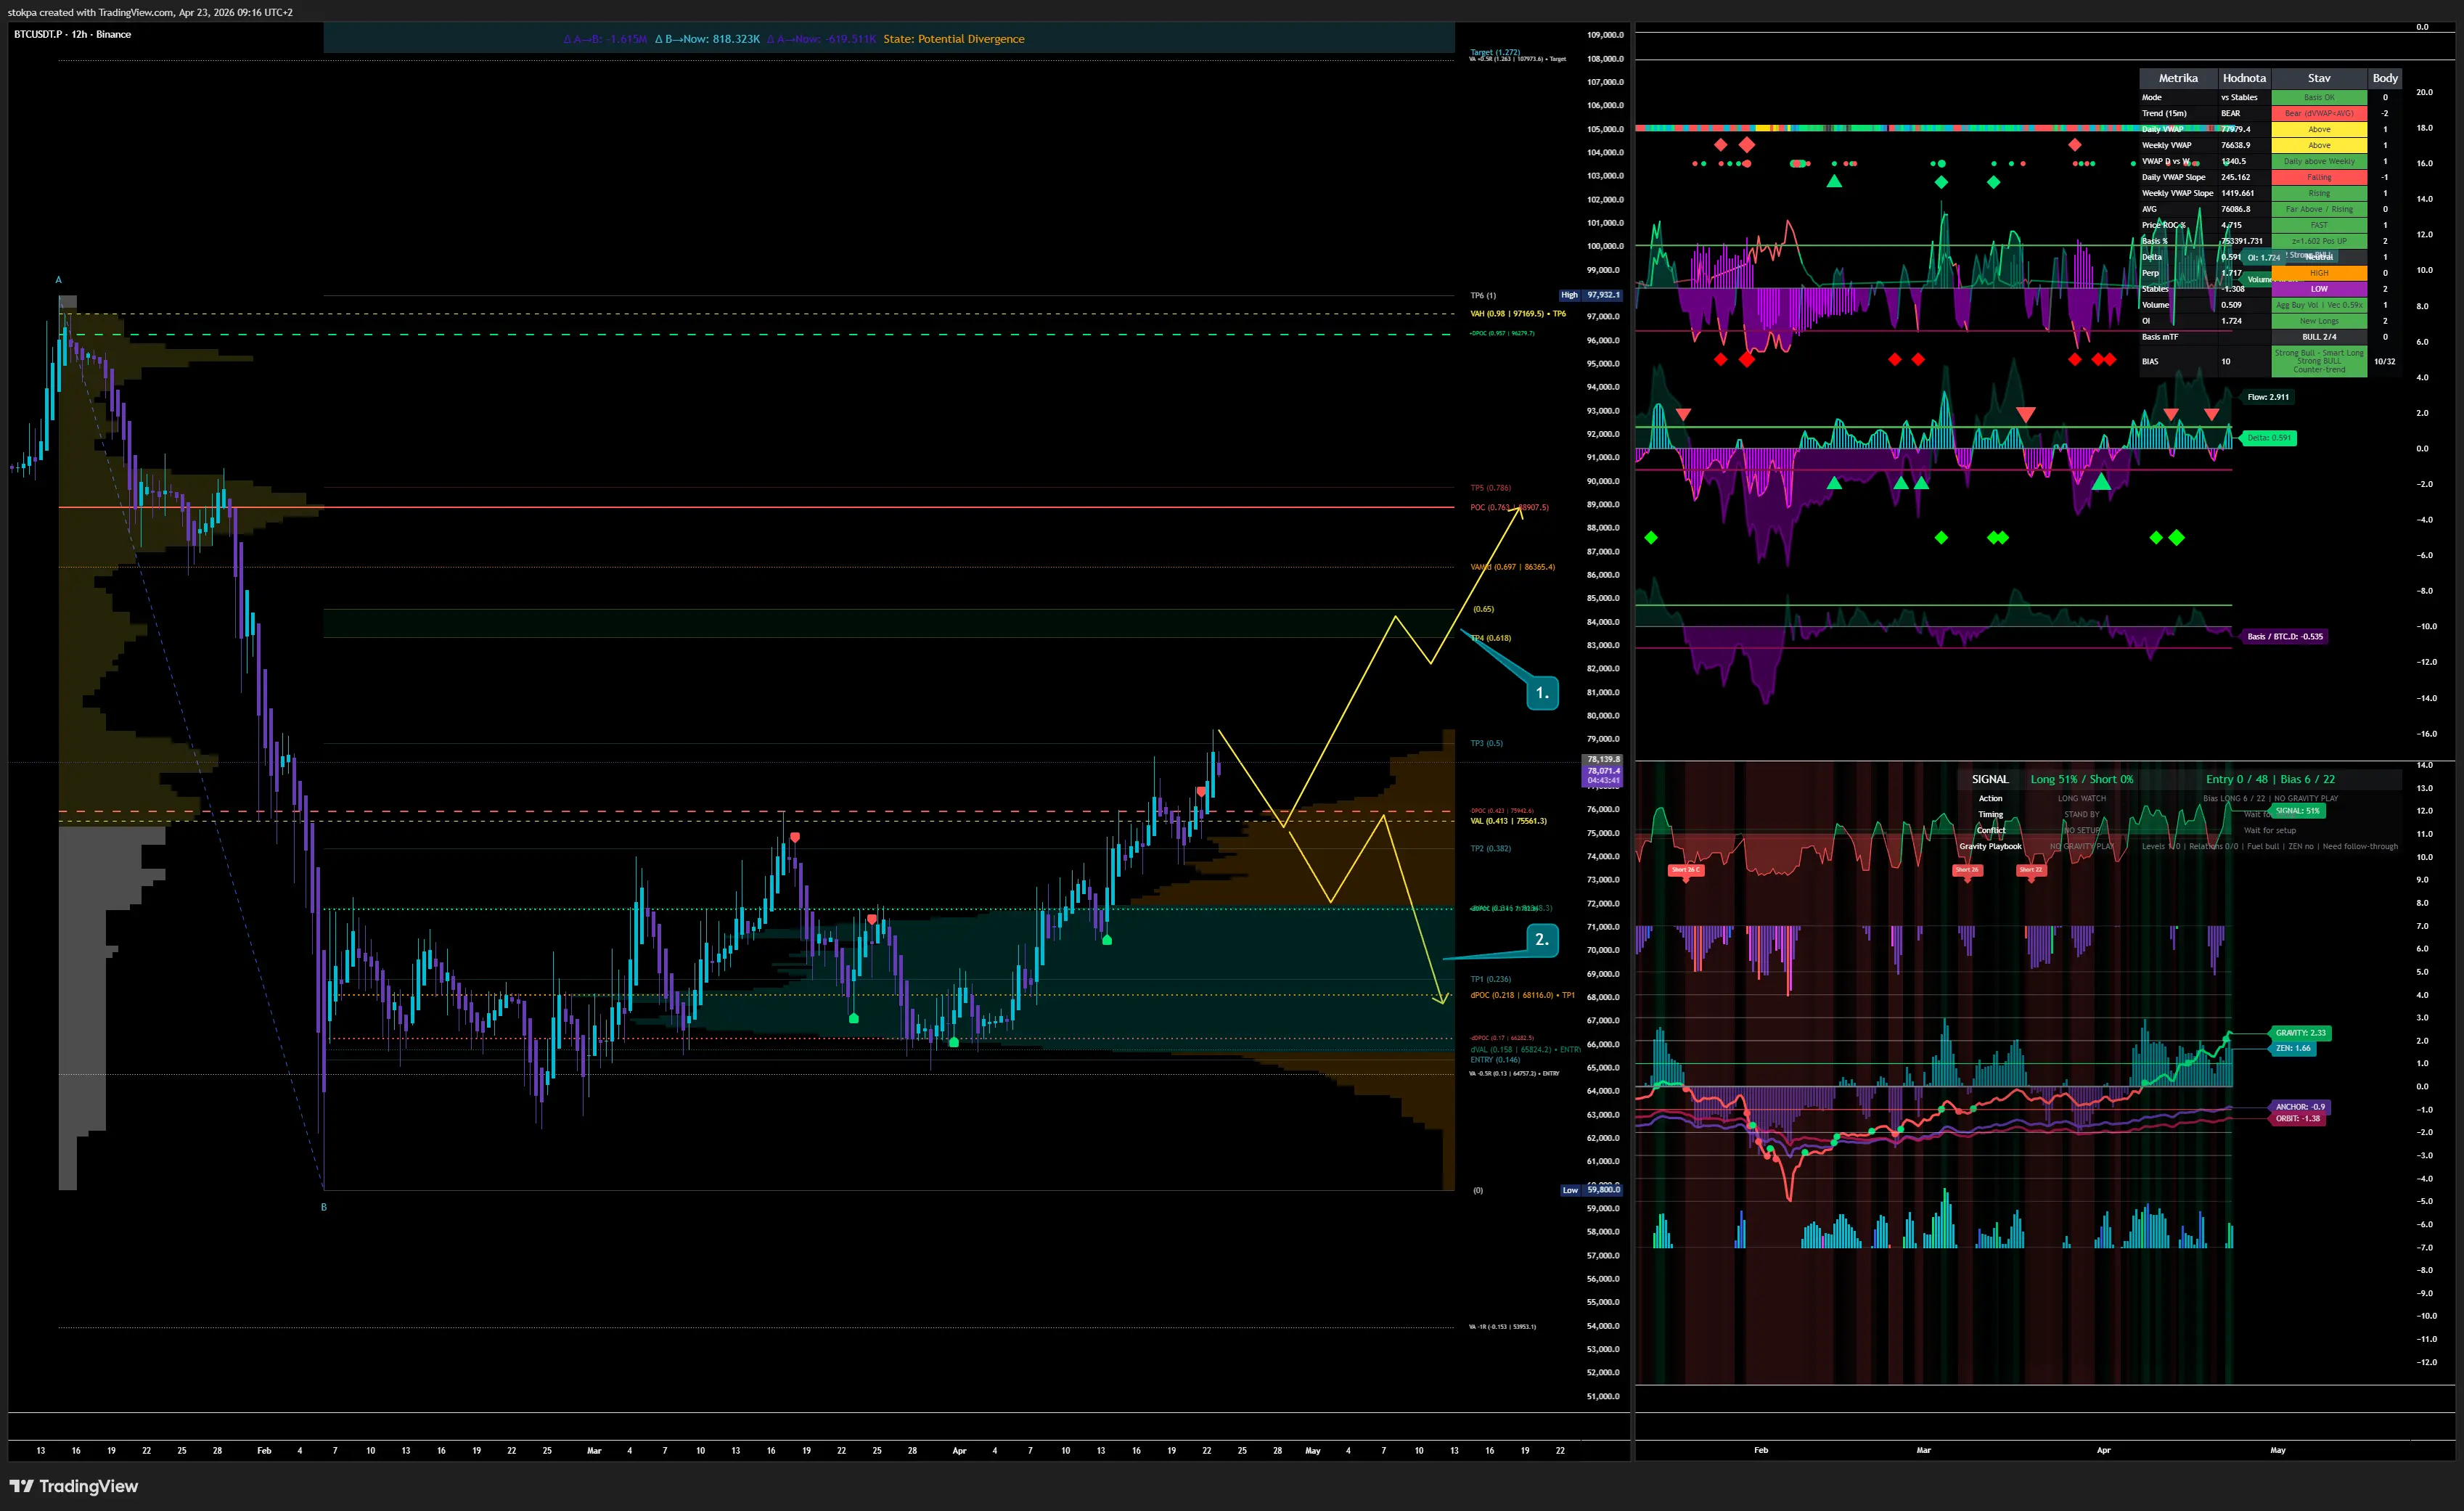2464x1511 pixels.
Task: Click the BTCUSDT.P 12h Binance symbol title
Action: coord(72,34)
